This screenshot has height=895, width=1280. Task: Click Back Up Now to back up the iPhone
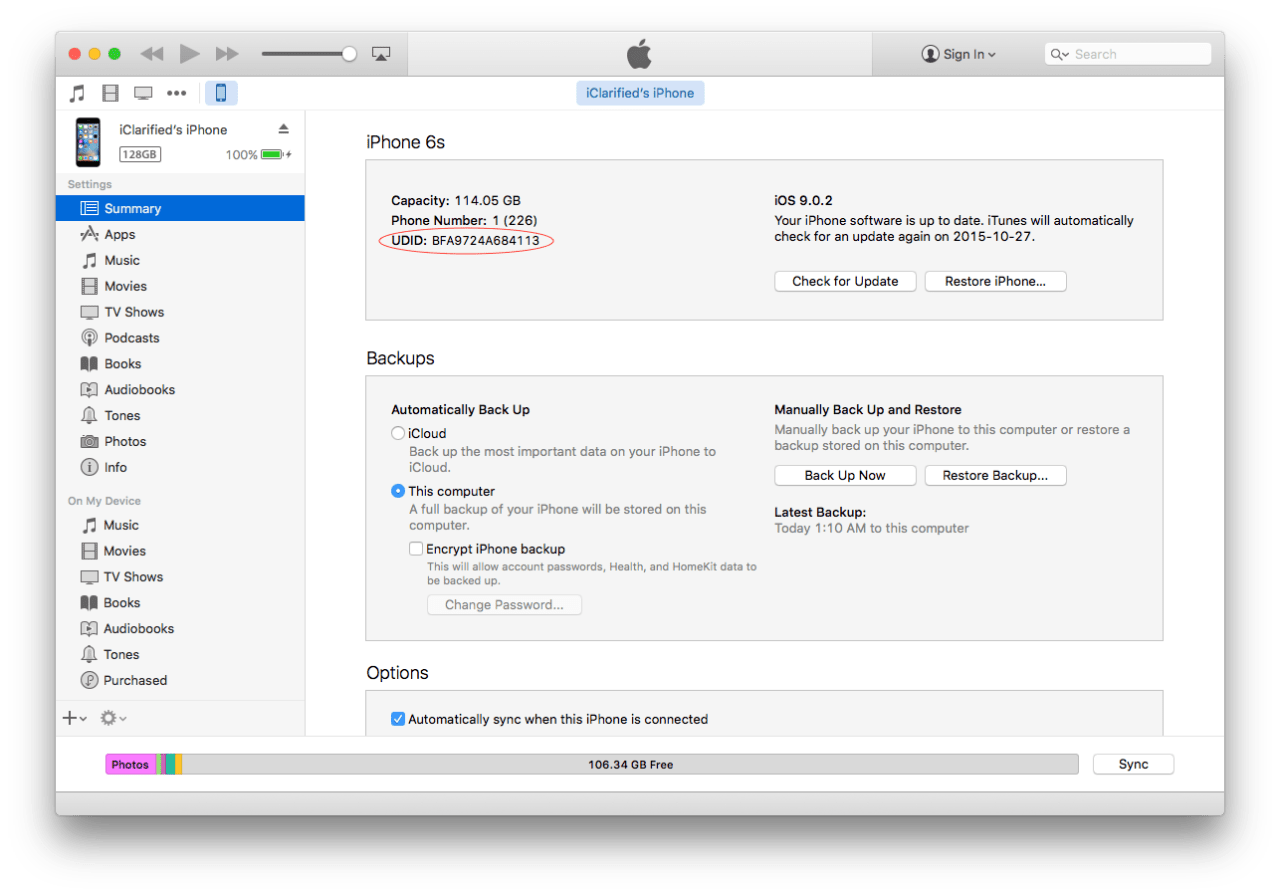click(845, 475)
